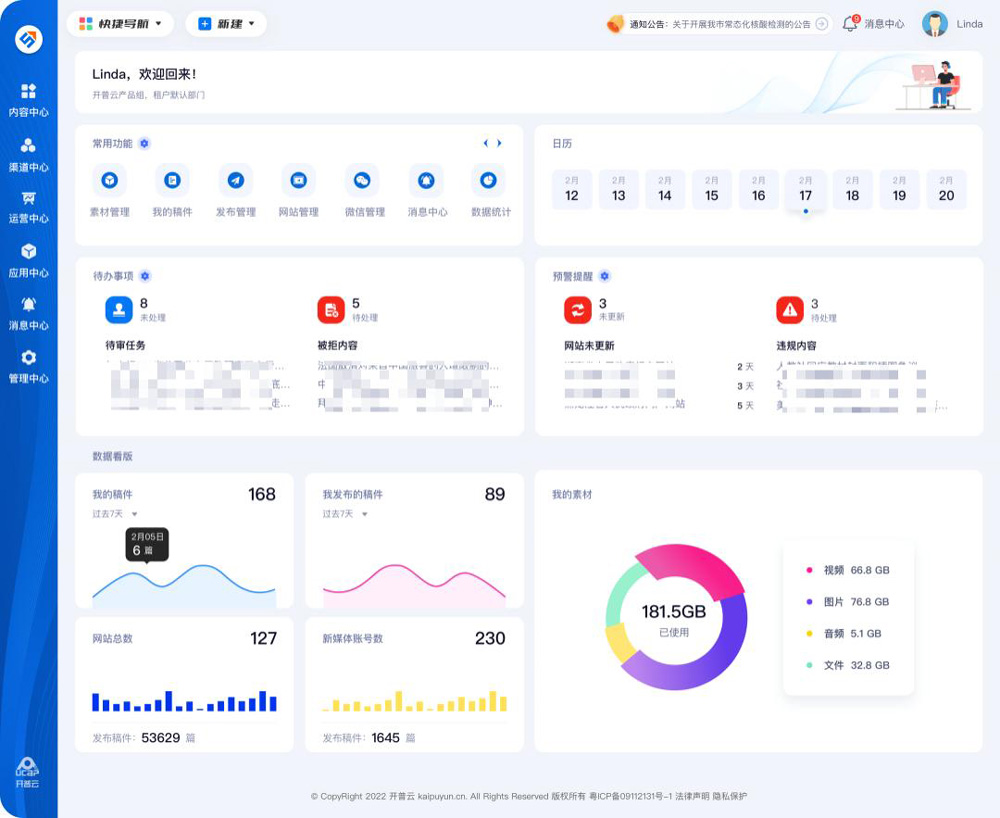The width and height of the screenshot is (1000, 818).
Task: Click the 通知公告 arrow button
Action: tap(822, 24)
